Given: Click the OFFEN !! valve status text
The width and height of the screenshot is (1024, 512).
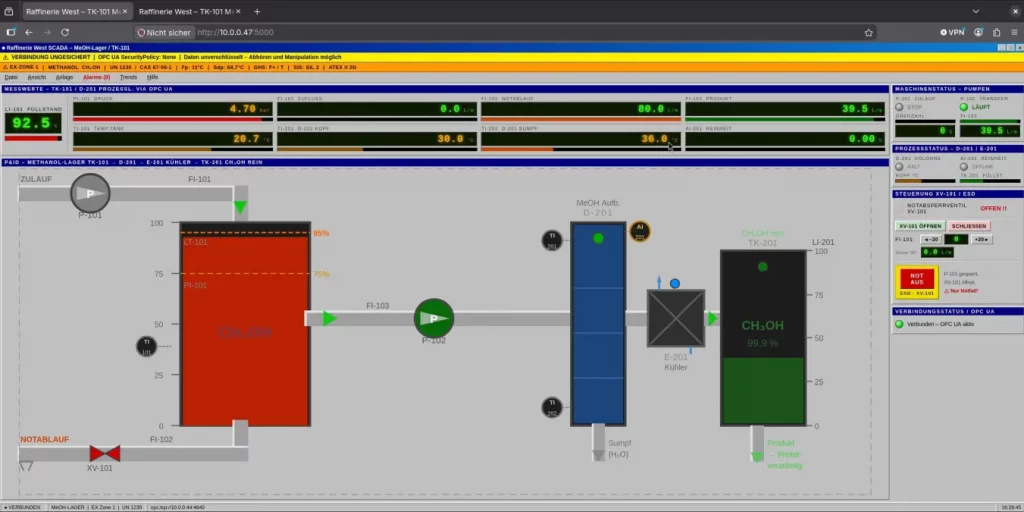Looking at the screenshot, I should [x=993, y=208].
